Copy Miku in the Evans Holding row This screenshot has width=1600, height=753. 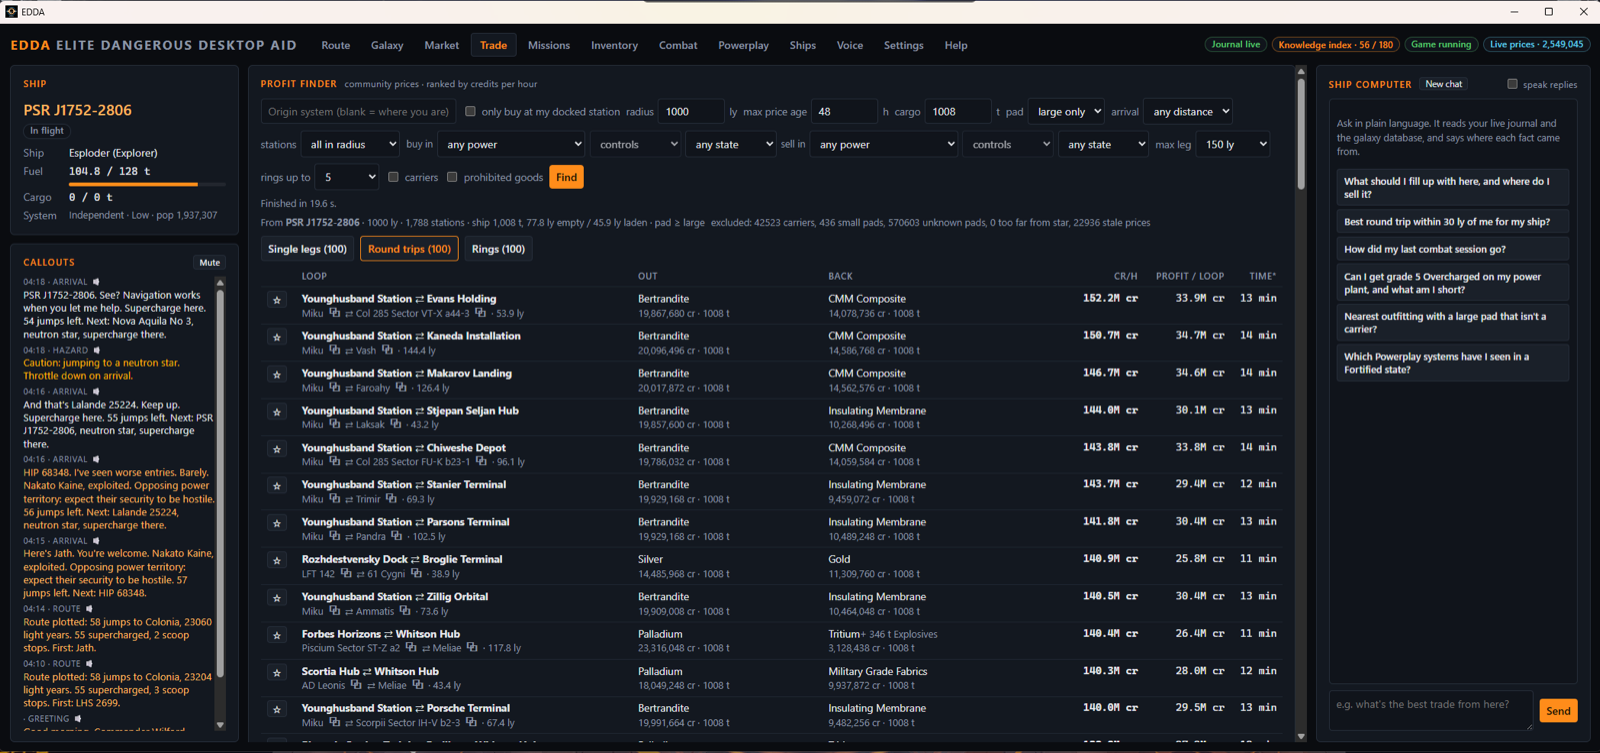[x=334, y=313]
